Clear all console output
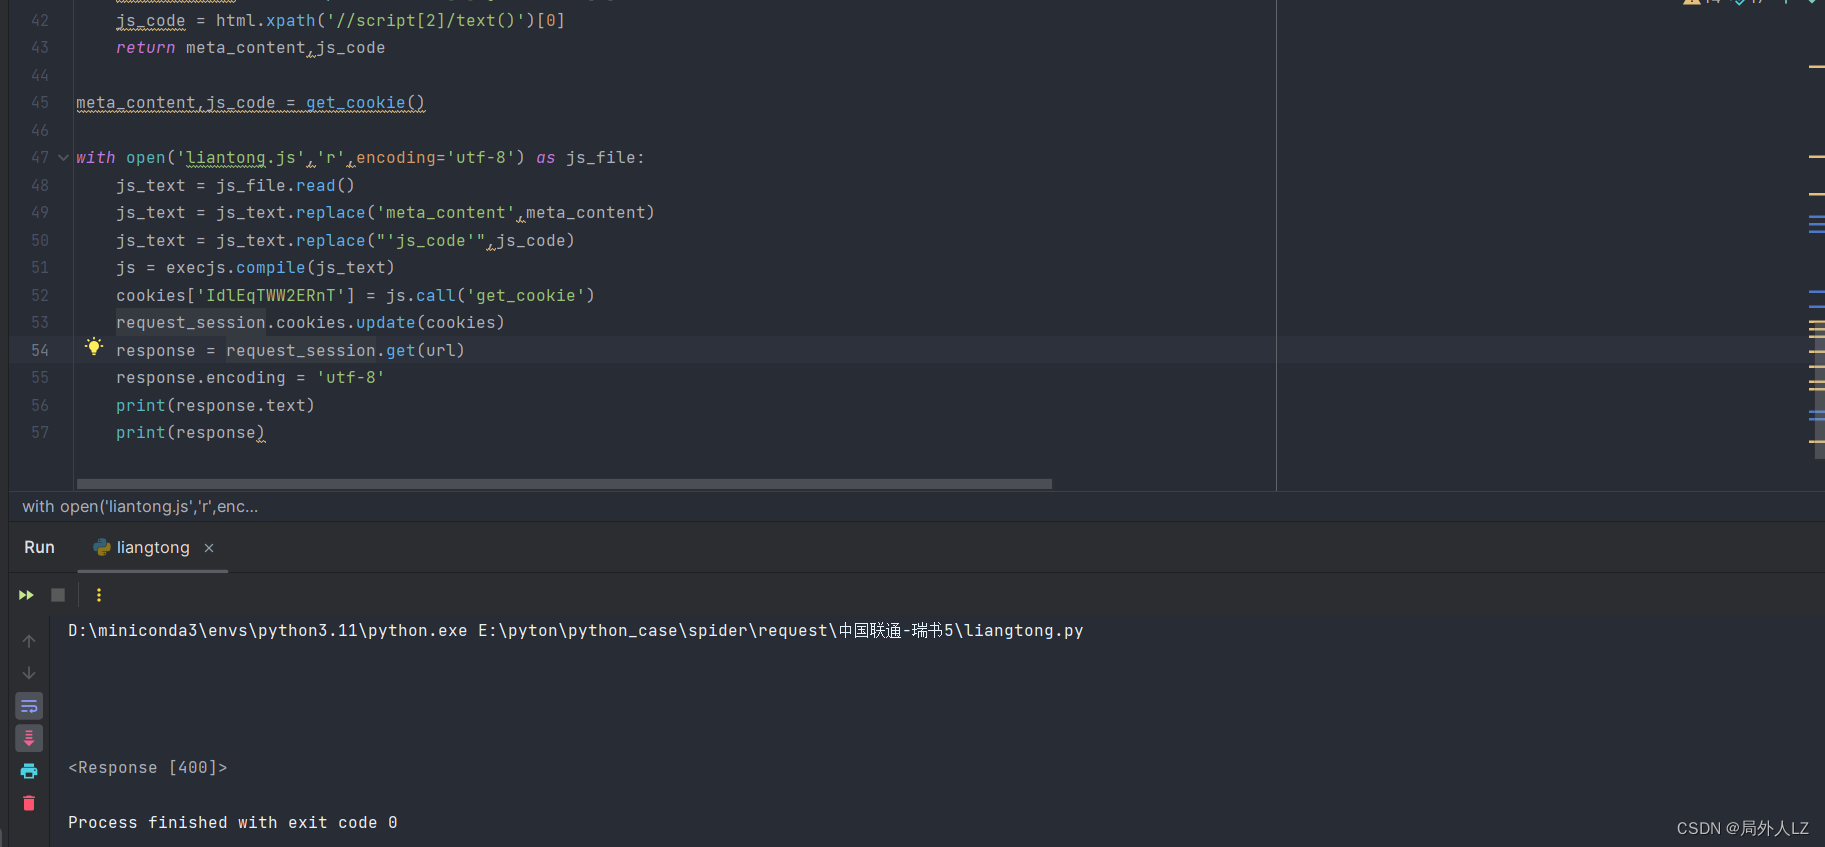This screenshot has width=1825, height=847. point(29,803)
